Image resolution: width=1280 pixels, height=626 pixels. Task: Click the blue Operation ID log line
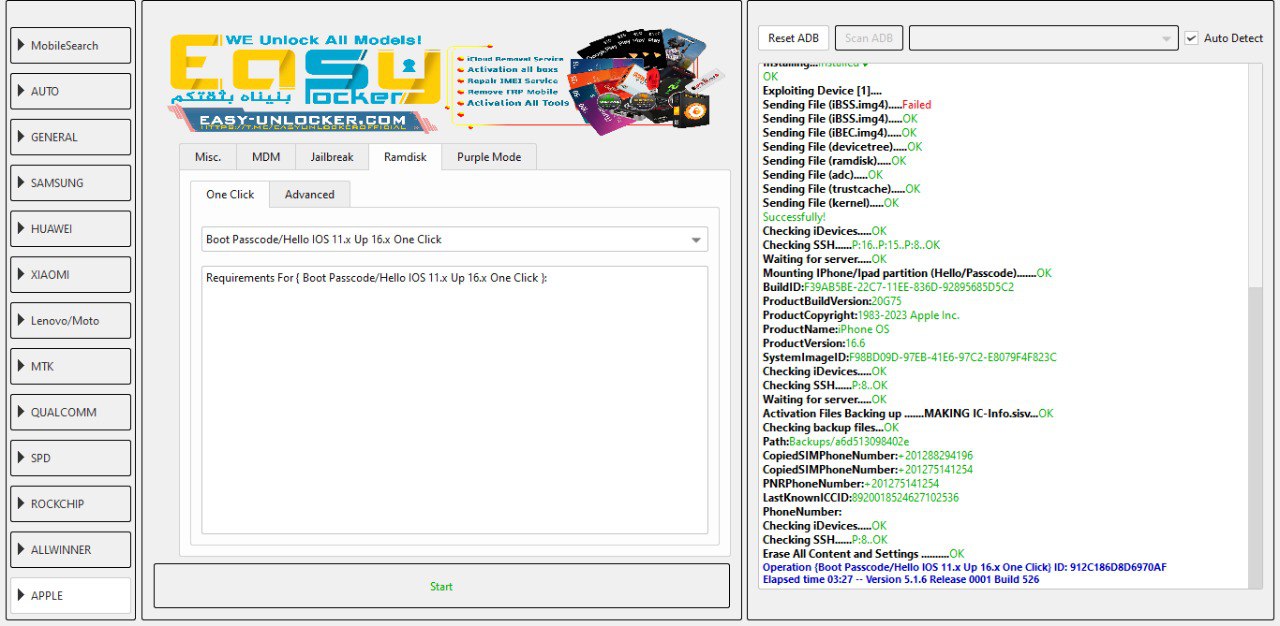(965, 567)
